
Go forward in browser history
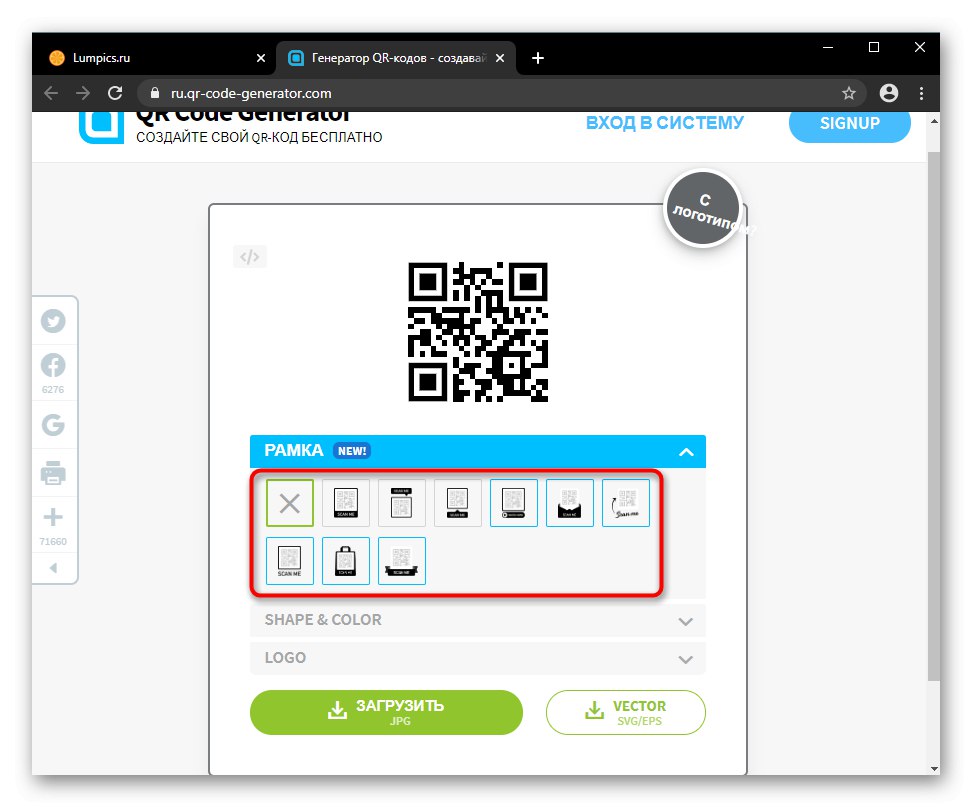pos(82,93)
